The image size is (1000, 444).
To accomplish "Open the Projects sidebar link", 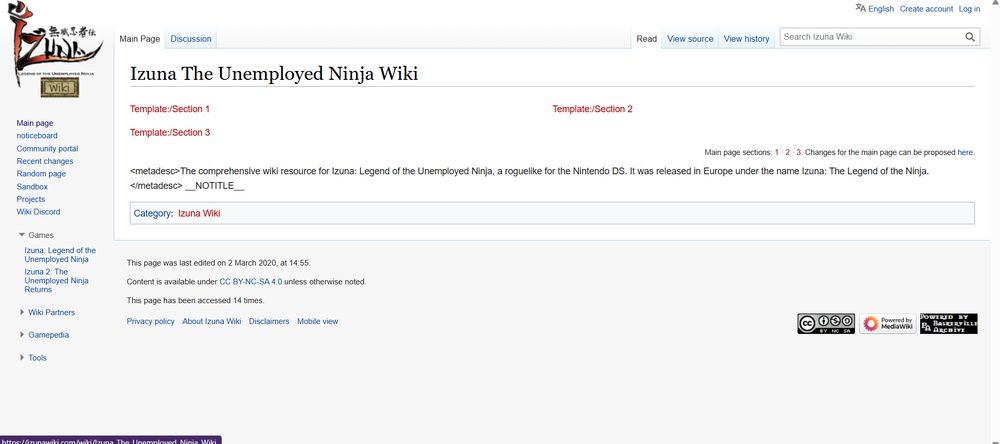I will (31, 199).
